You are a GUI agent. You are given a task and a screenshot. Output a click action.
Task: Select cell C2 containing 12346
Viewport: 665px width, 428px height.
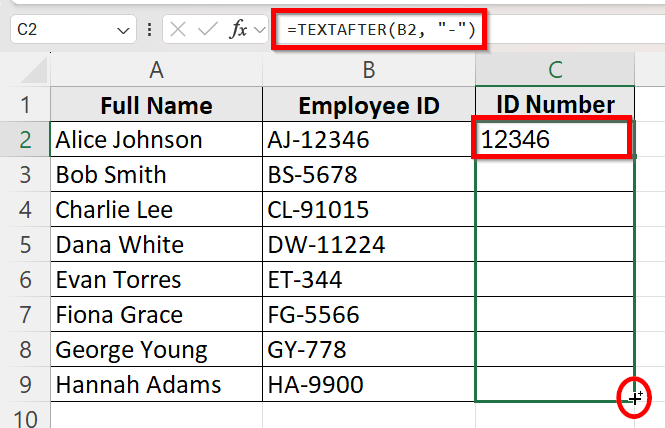point(554,140)
